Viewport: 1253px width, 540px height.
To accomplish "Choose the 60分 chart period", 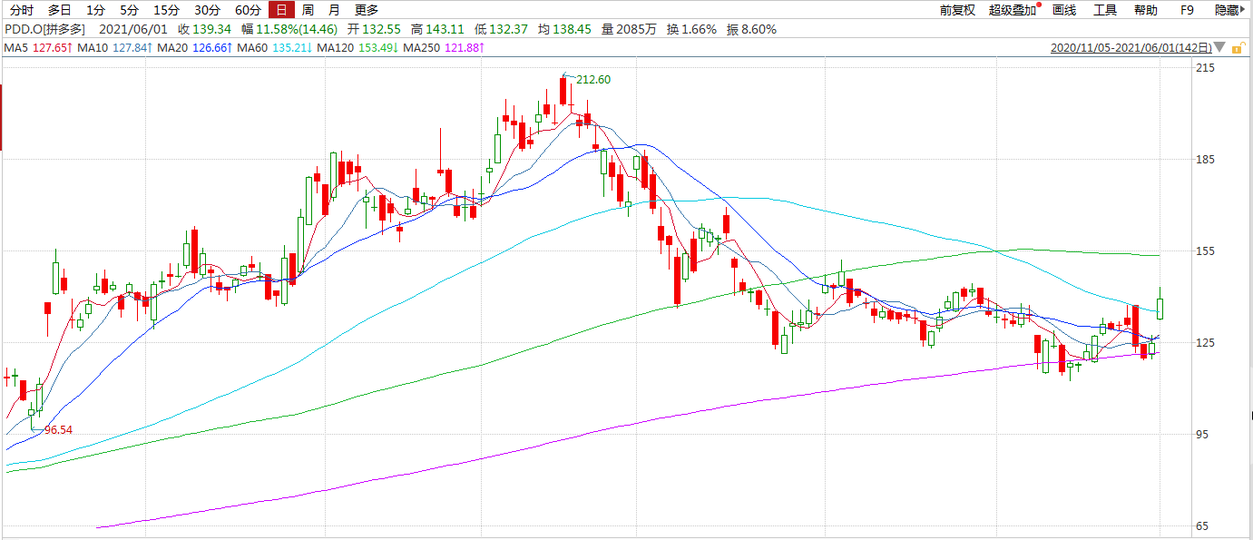I will (247, 10).
